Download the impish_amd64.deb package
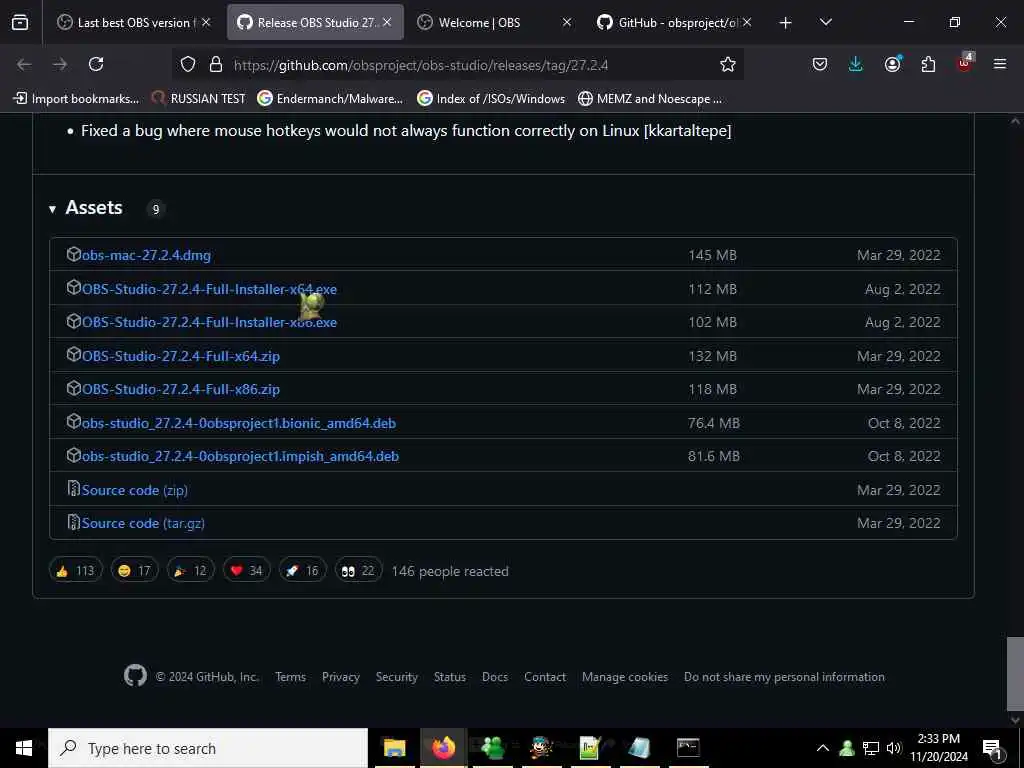The height and width of the screenshot is (768, 1024). (x=240, y=456)
